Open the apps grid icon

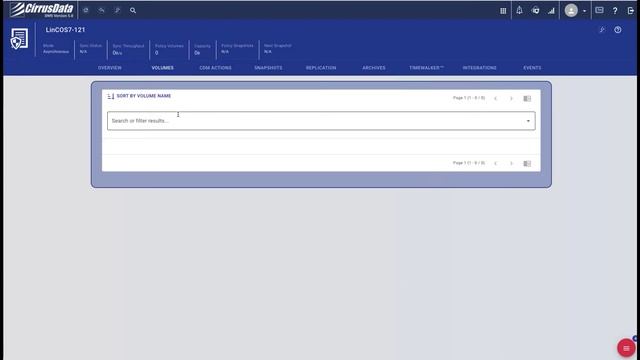pos(503,11)
